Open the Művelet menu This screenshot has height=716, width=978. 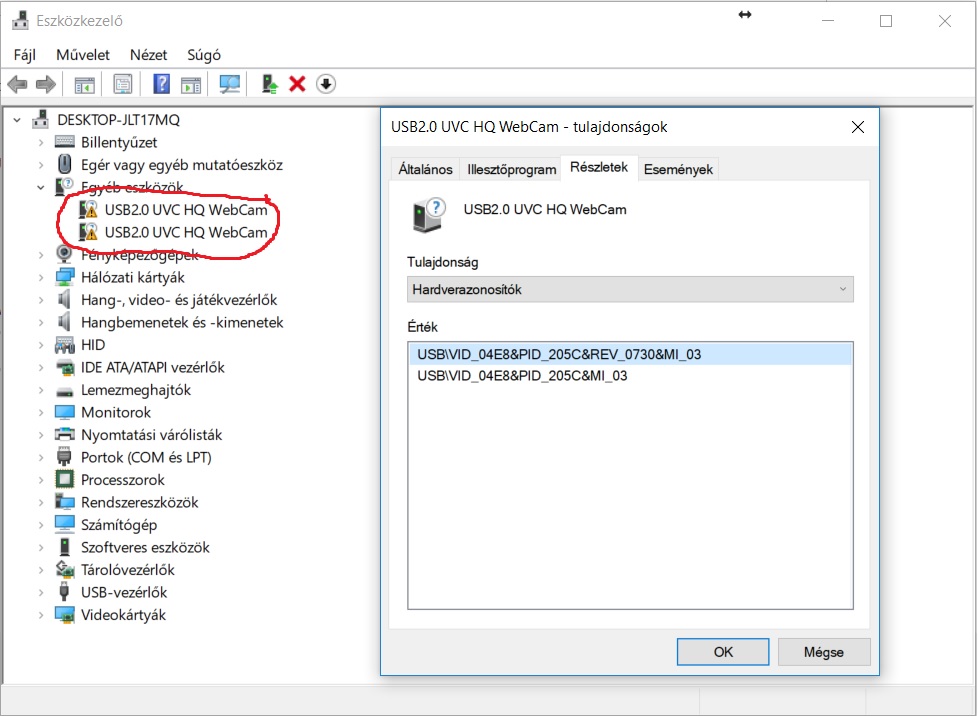point(83,55)
